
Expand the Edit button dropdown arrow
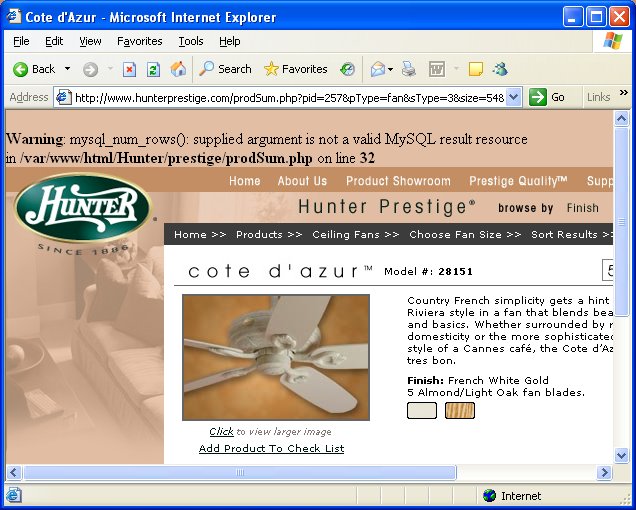(x=456, y=69)
